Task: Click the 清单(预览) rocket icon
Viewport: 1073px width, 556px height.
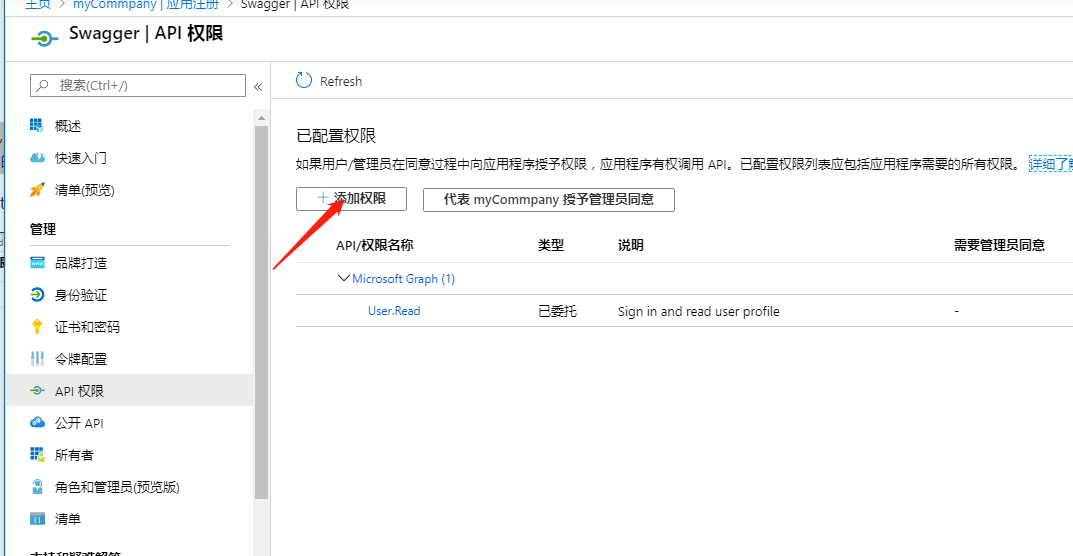Action: click(37, 190)
